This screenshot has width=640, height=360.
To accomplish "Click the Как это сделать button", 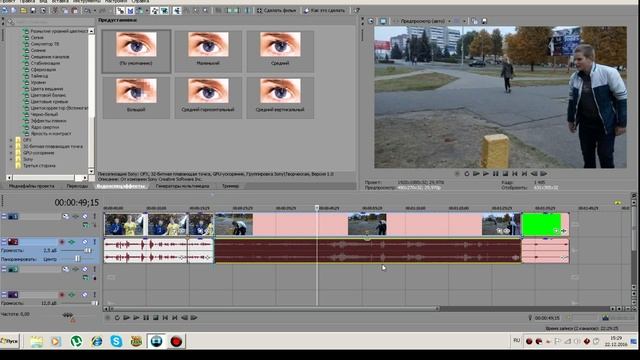I will pos(325,11).
